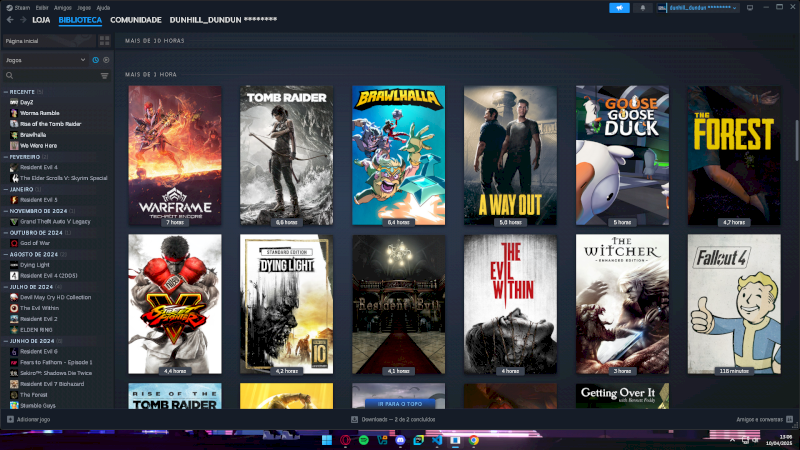
Task: Select ELDEN RING in the game list
Action: click(36, 329)
